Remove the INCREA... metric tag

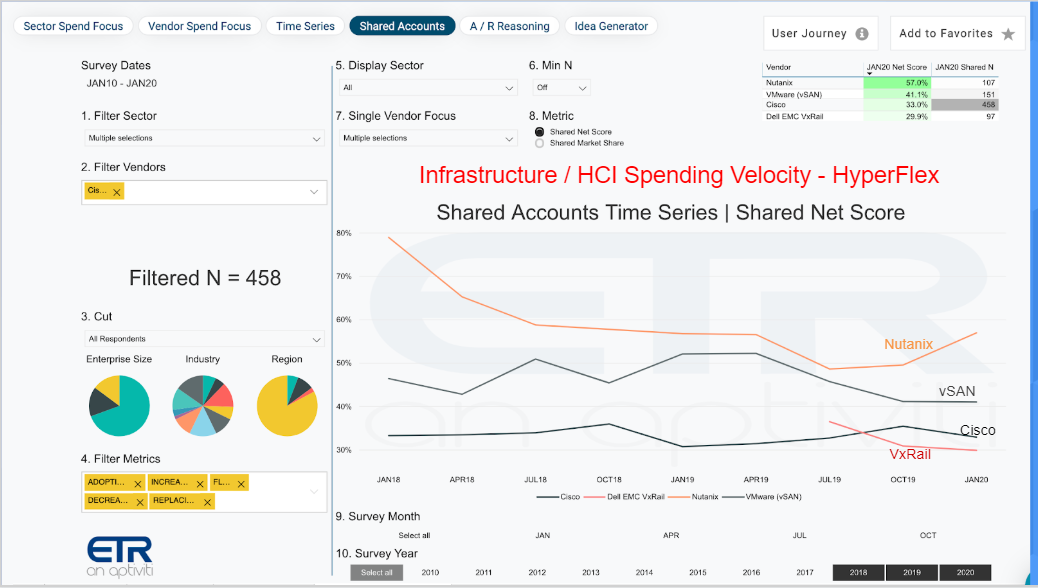click(x=200, y=483)
